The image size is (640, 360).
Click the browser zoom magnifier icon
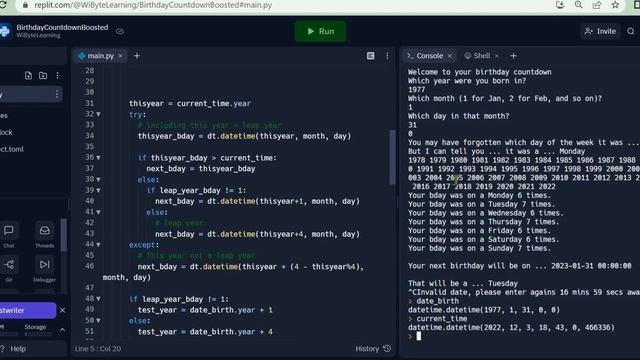(578, 5)
